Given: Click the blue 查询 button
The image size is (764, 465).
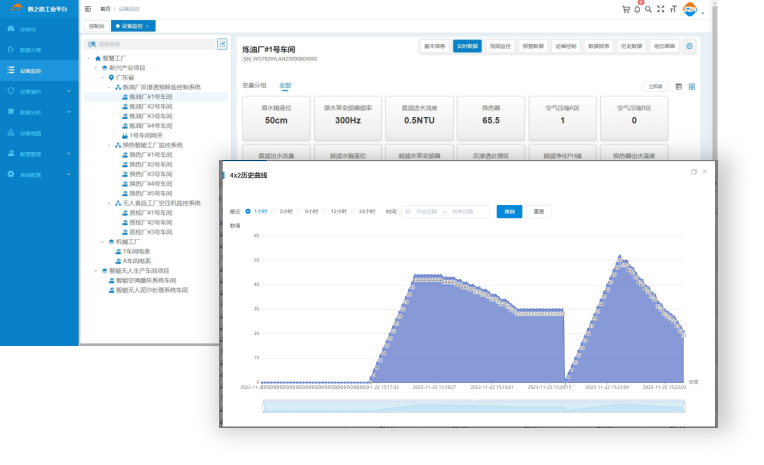Looking at the screenshot, I should click(510, 211).
